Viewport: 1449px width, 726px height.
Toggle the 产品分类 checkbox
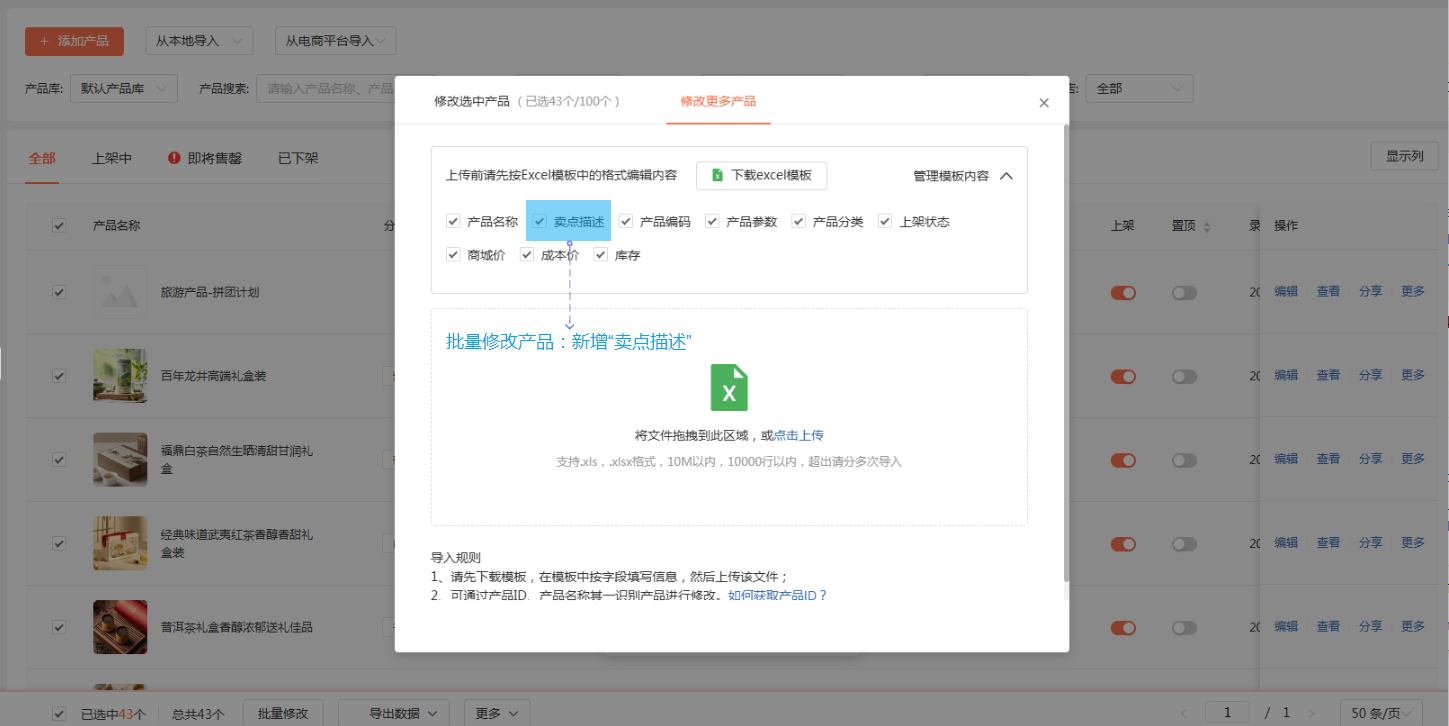pyautogui.click(x=799, y=221)
